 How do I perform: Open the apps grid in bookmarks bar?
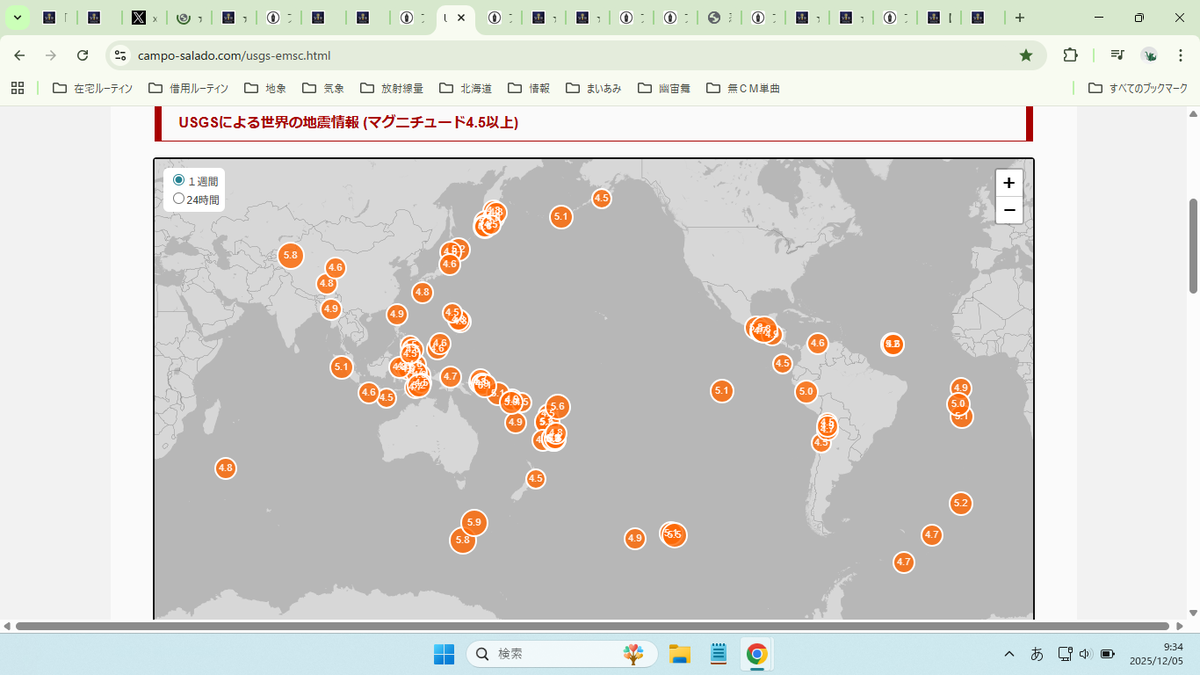[x=17, y=88]
